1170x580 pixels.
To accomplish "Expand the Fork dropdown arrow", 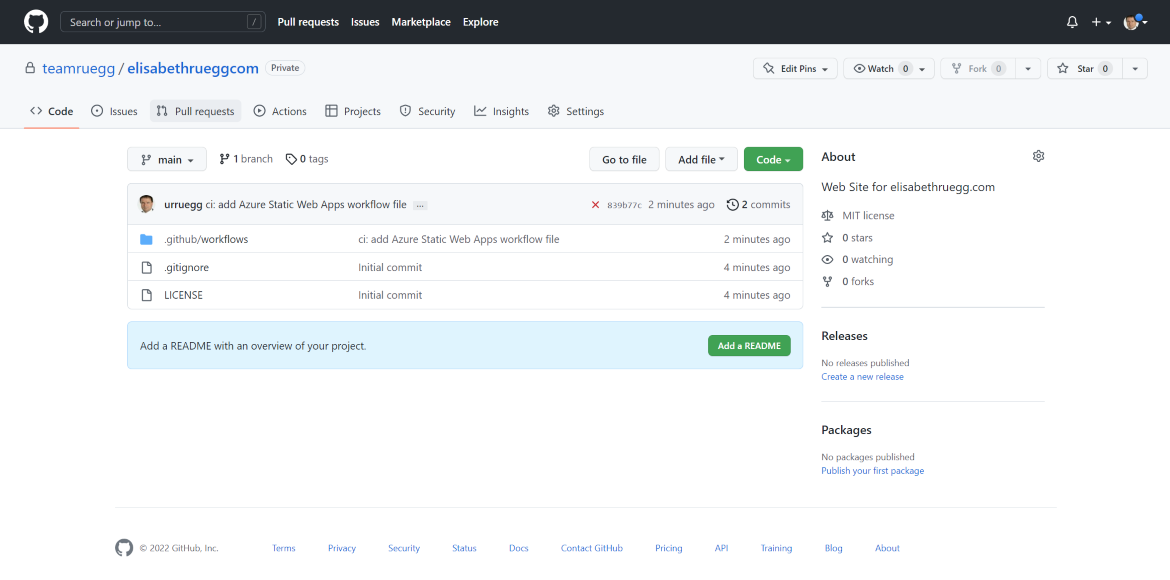I will click(x=1027, y=69).
